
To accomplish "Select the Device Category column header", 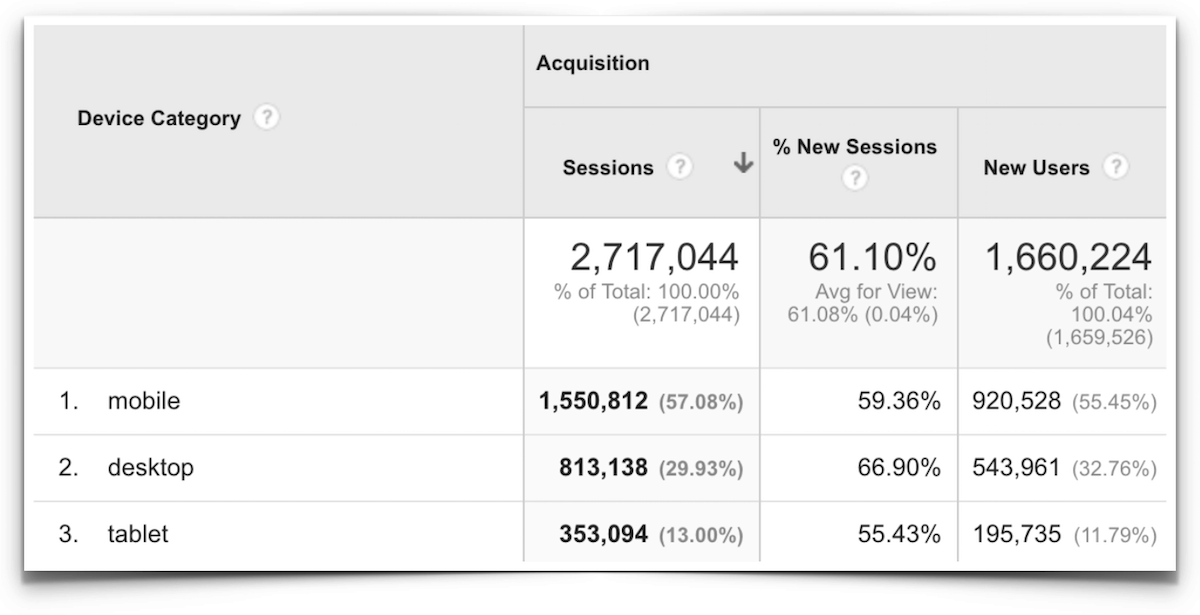I will [159, 119].
